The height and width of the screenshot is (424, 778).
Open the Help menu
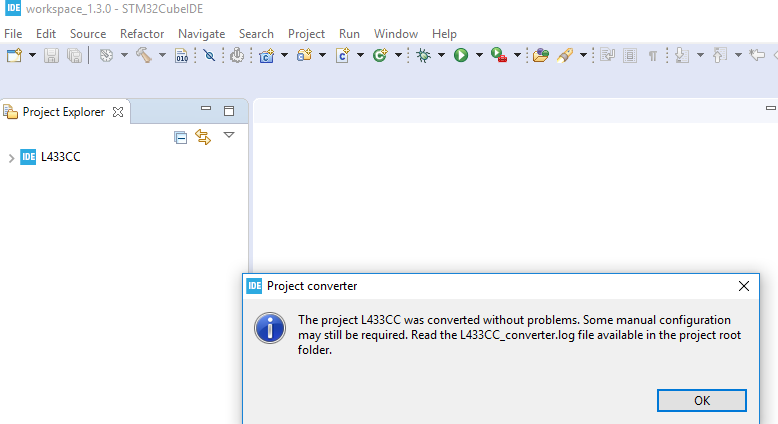point(444,34)
